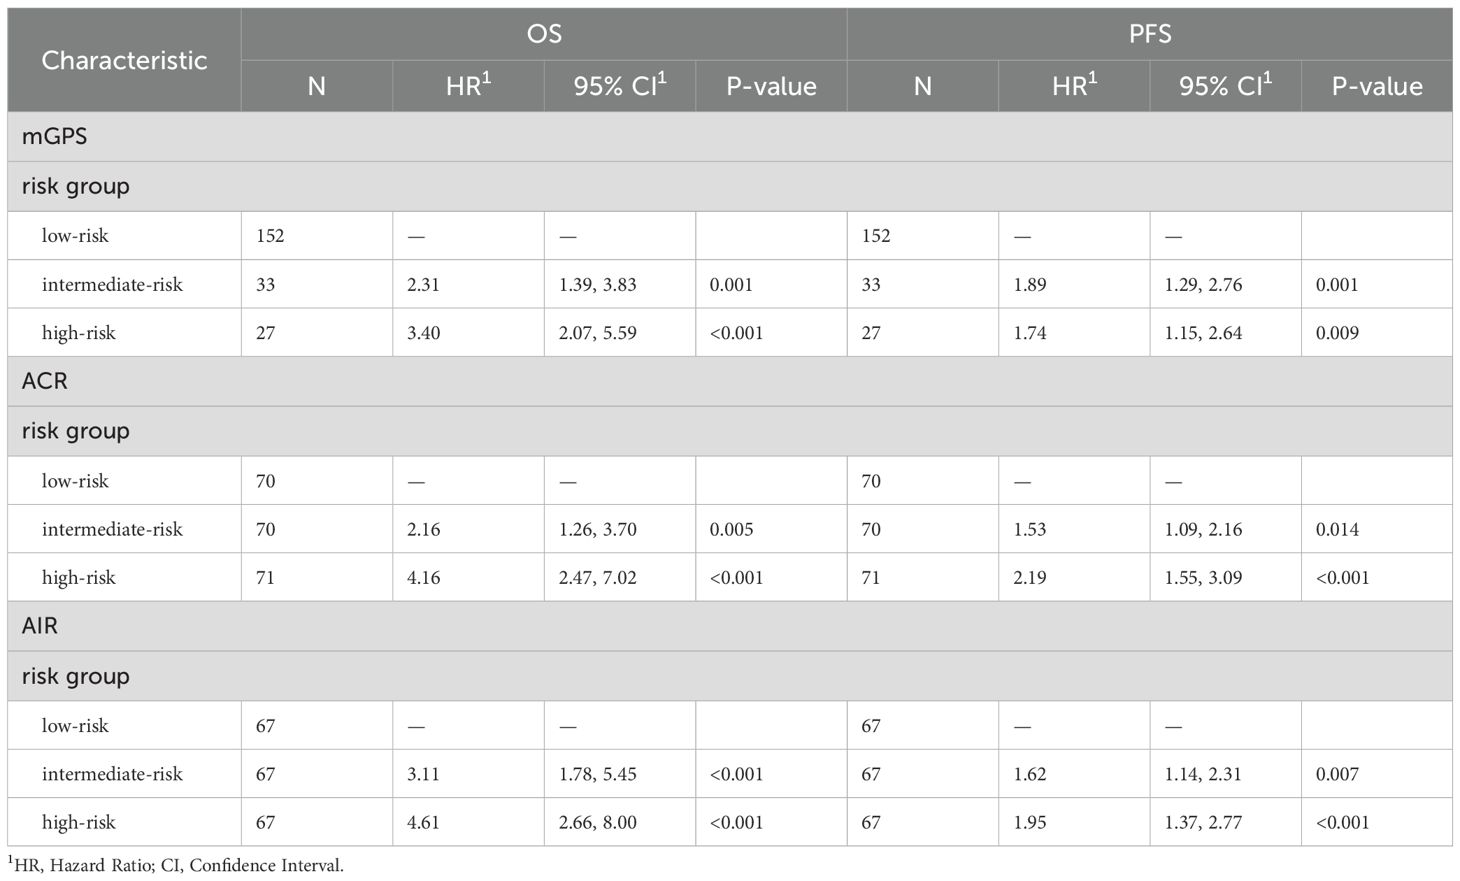Click the AIR section row label
This screenshot has width=1460, height=881.
coord(40,626)
